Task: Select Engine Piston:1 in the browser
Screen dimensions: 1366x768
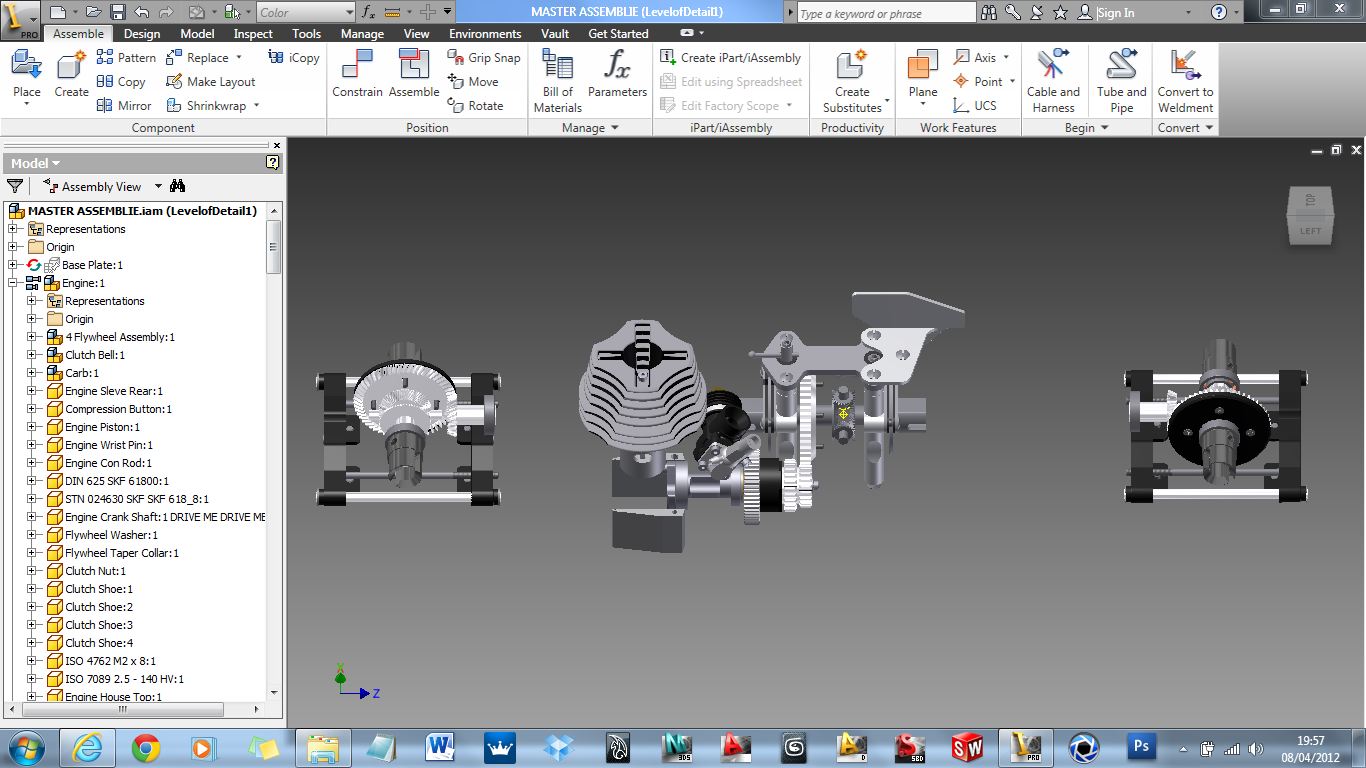Action: tap(102, 427)
